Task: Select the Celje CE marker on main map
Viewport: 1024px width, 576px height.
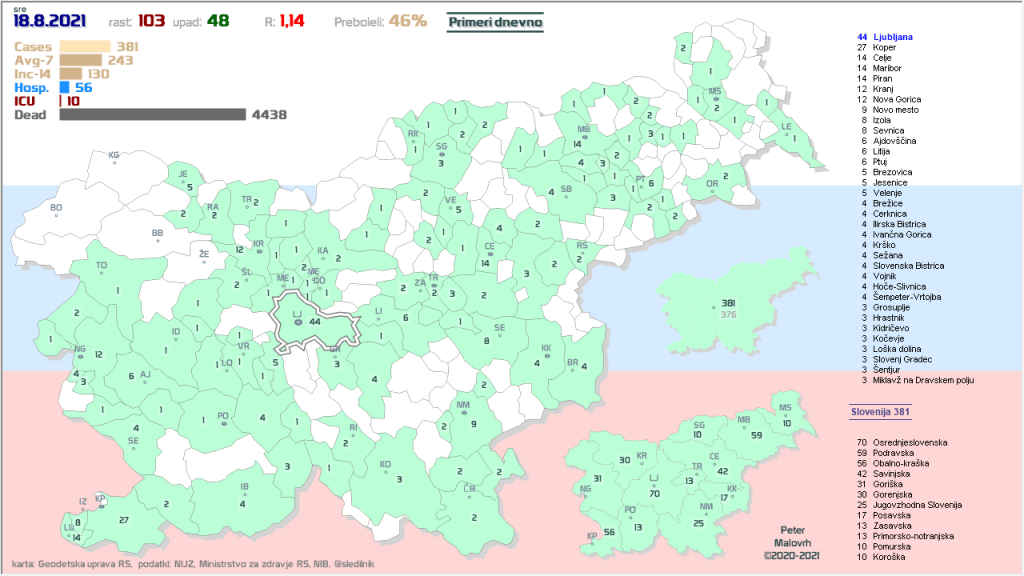Action: (489, 254)
